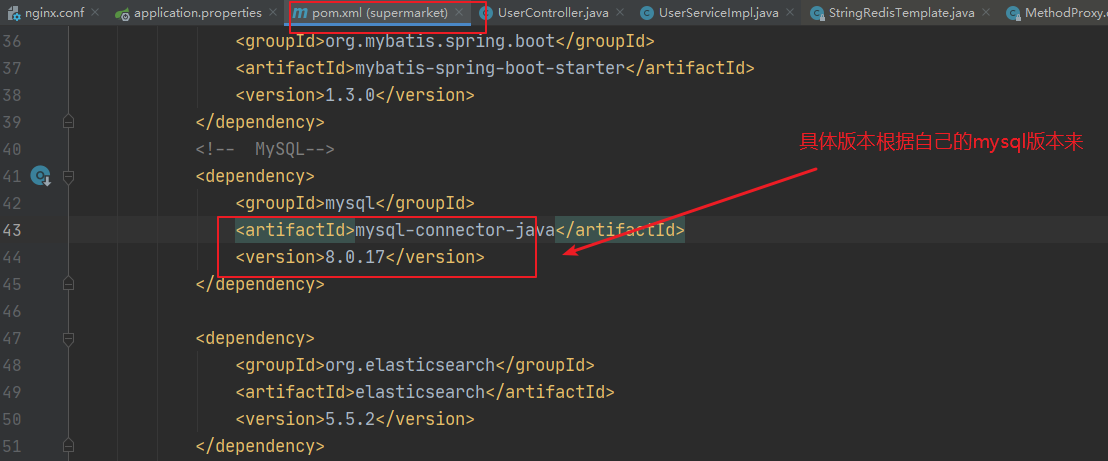This screenshot has width=1108, height=461.
Task: Close the UserController.java tab
Action: 620,13
